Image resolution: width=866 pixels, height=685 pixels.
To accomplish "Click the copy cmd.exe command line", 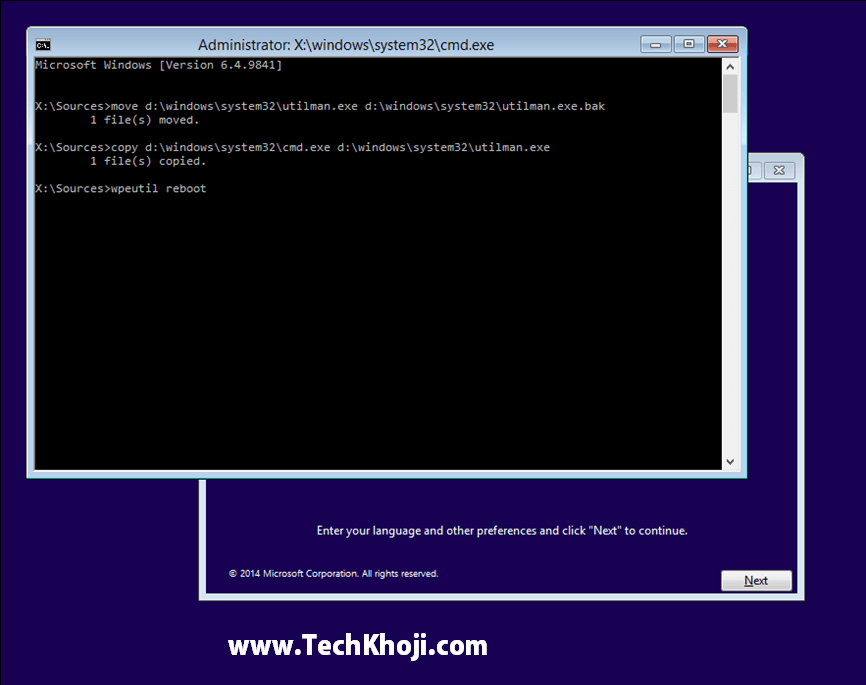I will pyautogui.click(x=292, y=147).
